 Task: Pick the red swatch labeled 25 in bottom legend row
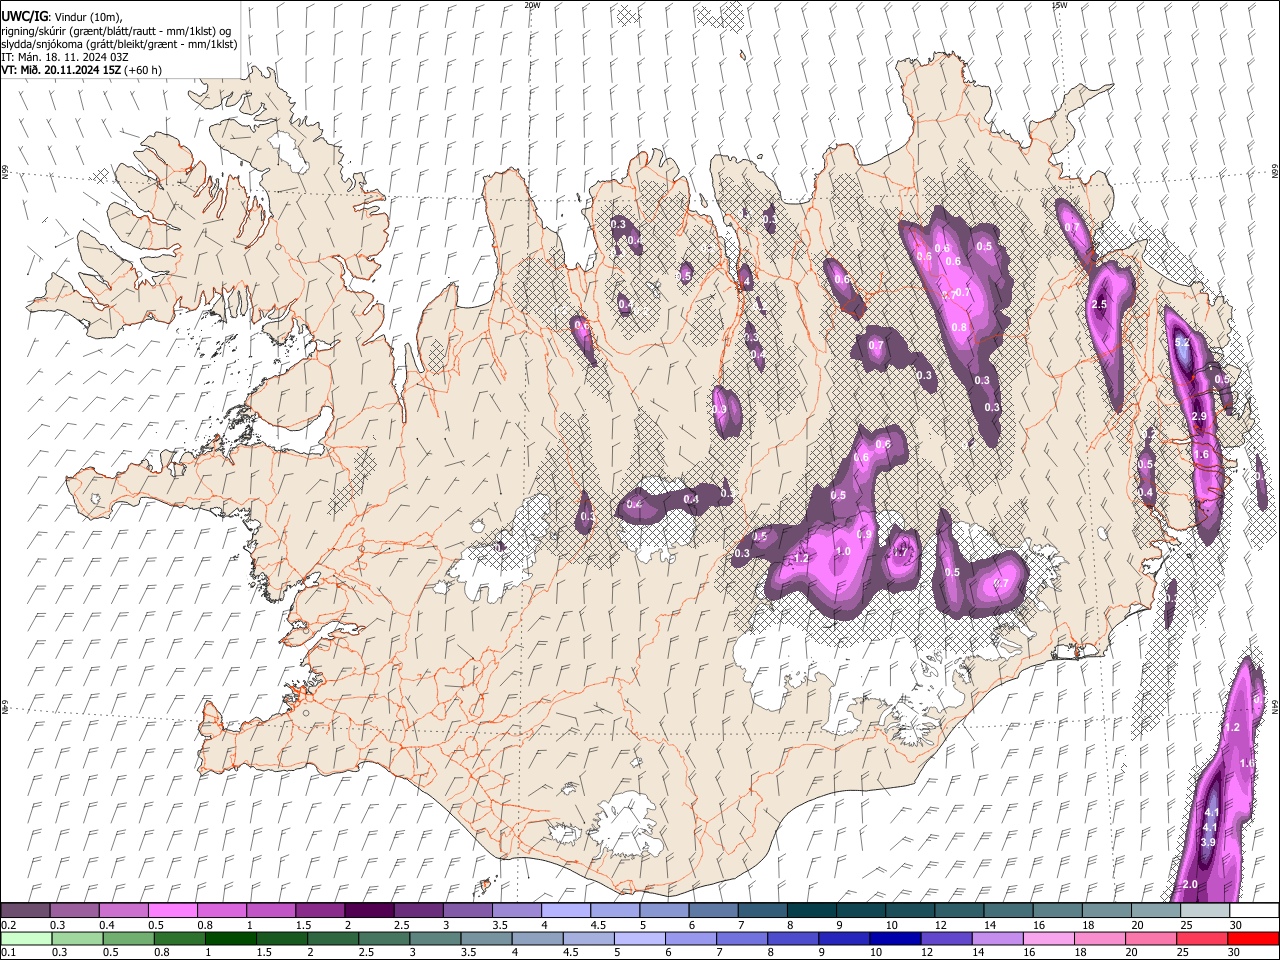click(x=1202, y=938)
